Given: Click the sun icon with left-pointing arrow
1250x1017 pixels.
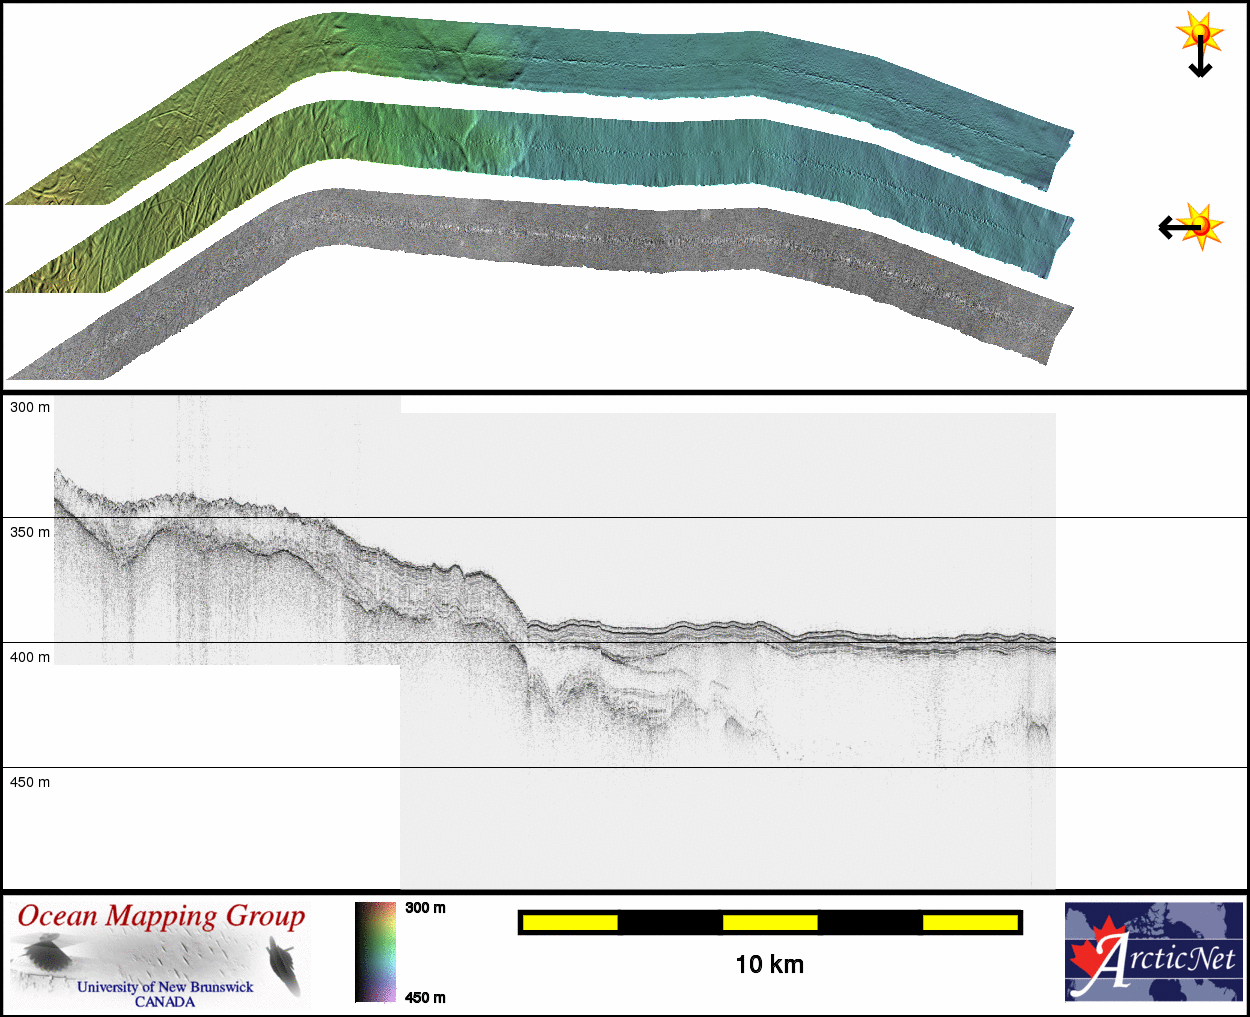Looking at the screenshot, I should point(1191,227).
